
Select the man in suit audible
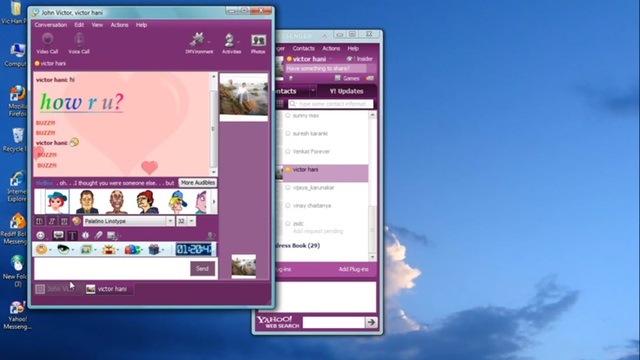pos(87,202)
